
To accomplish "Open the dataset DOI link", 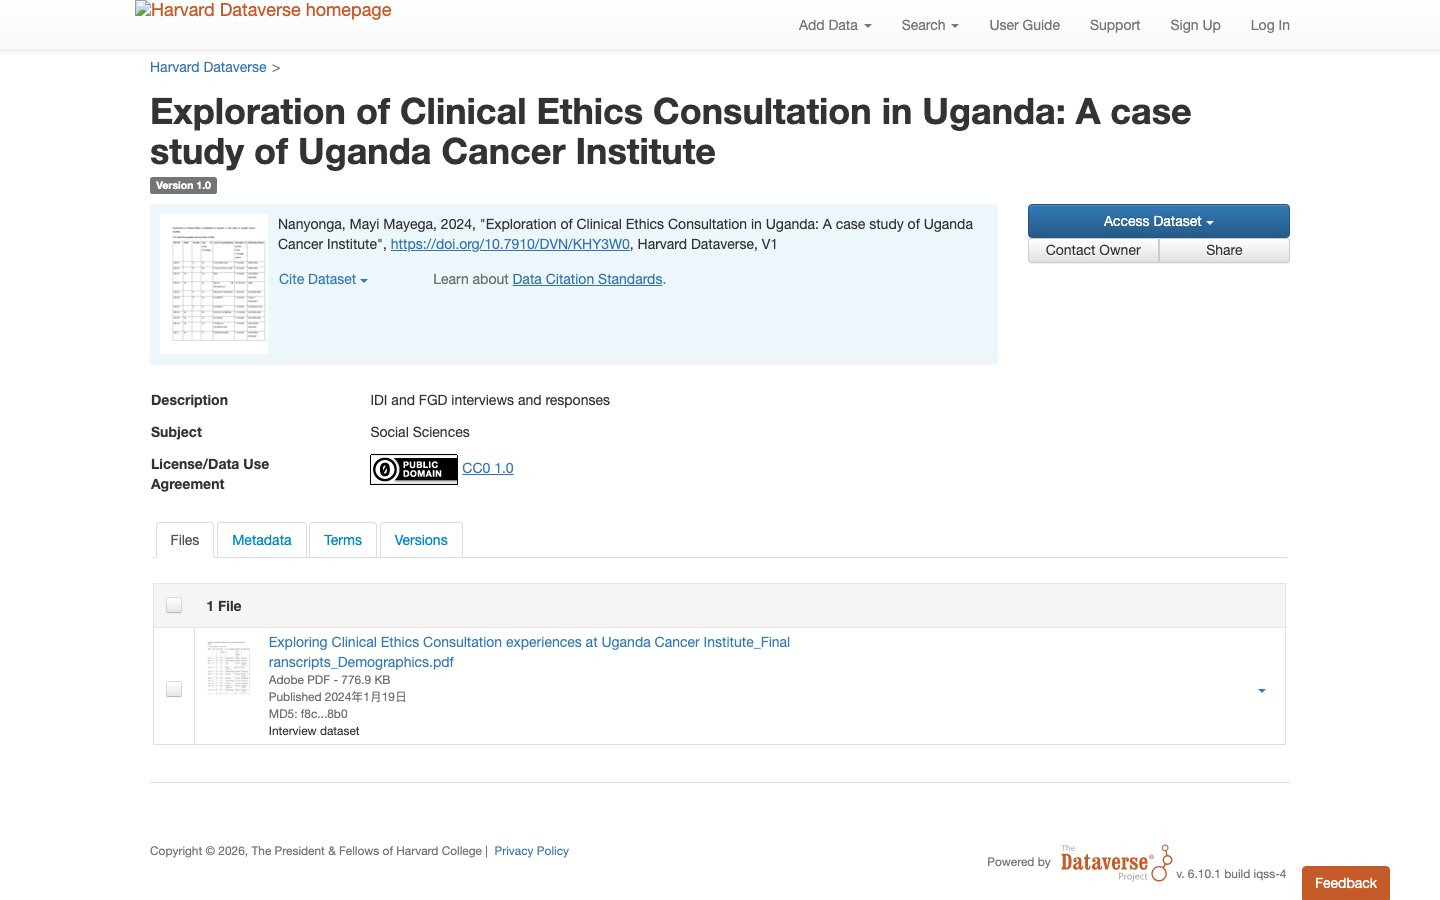I will click(510, 244).
